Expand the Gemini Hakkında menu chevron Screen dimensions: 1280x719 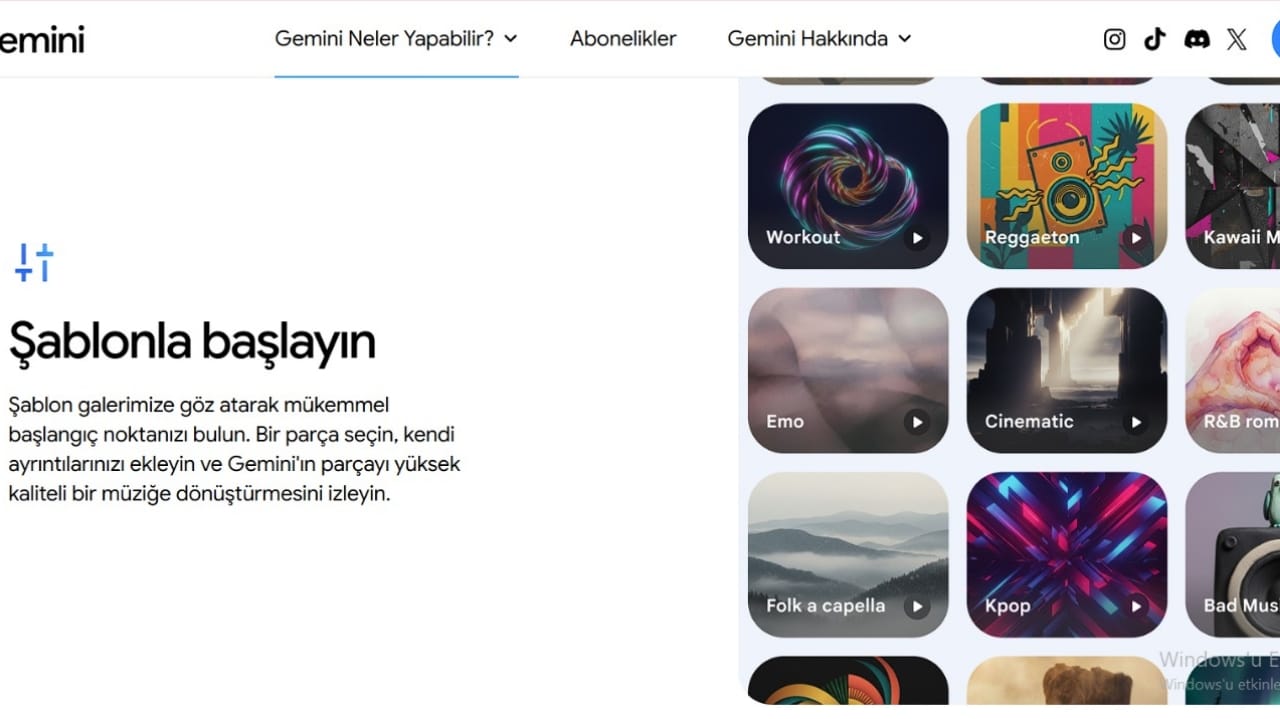click(905, 39)
